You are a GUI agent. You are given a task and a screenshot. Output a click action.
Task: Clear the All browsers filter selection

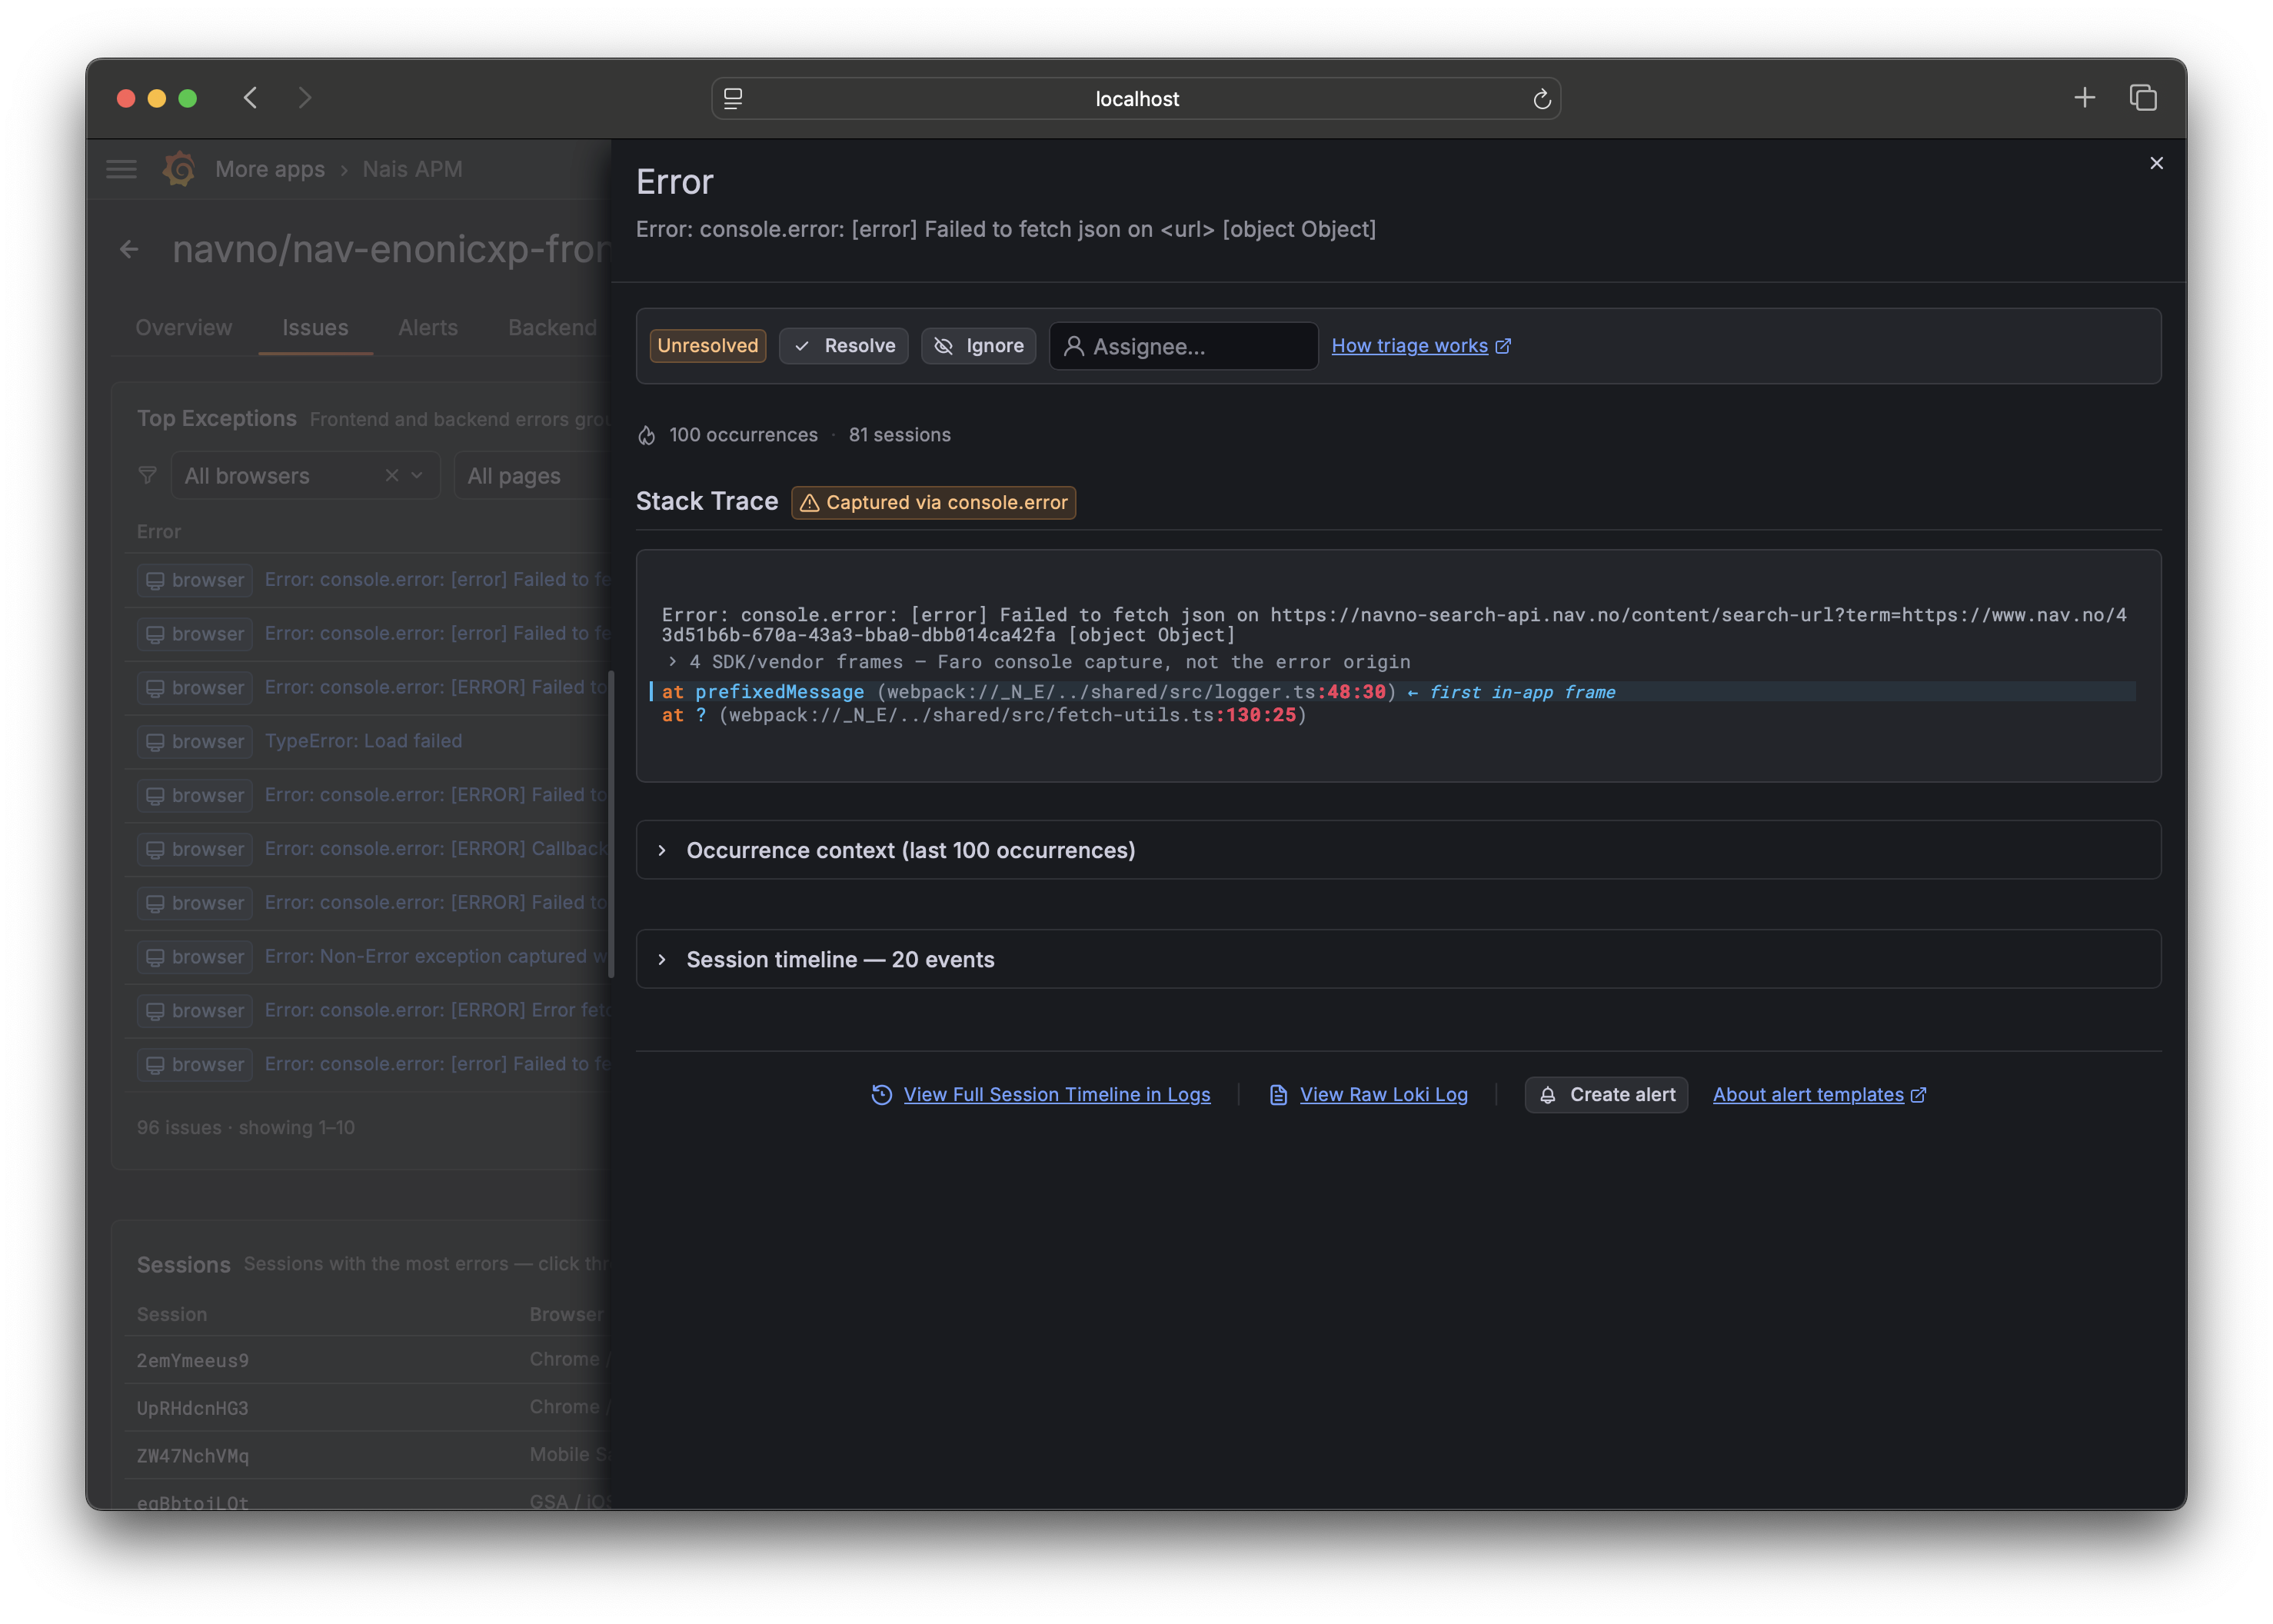click(392, 475)
